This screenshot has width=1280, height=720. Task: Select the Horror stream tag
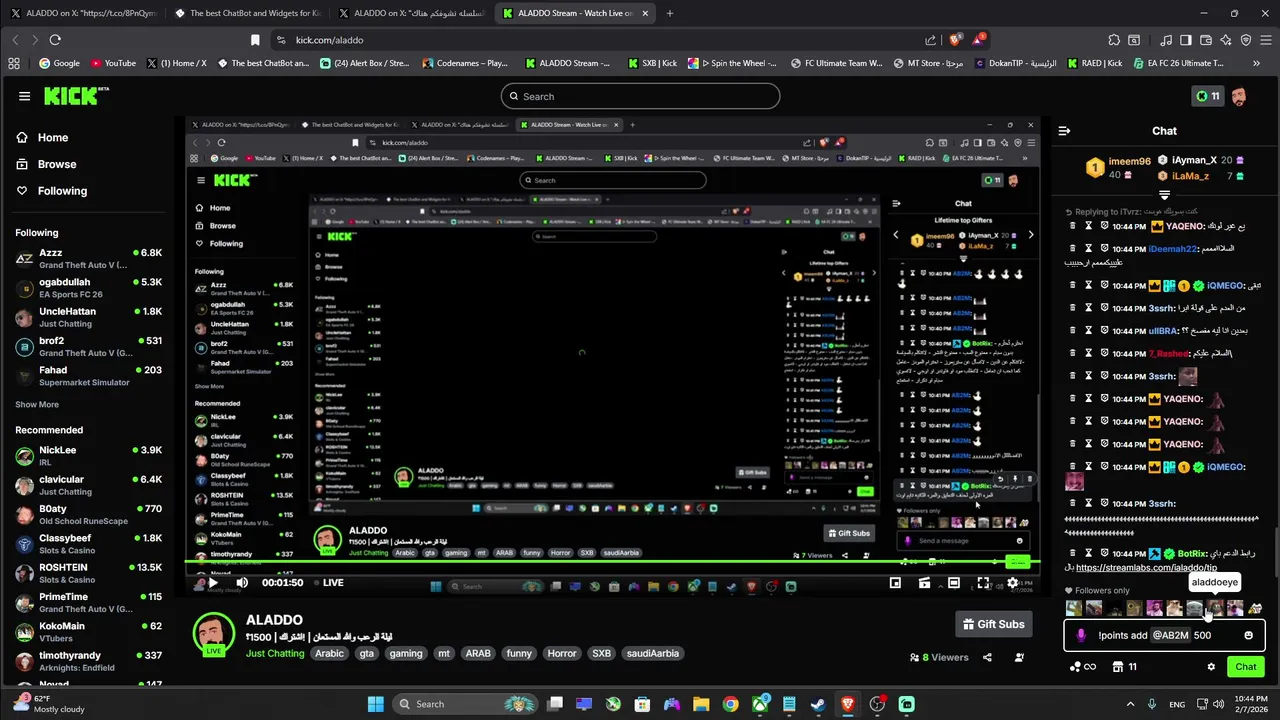coord(562,653)
